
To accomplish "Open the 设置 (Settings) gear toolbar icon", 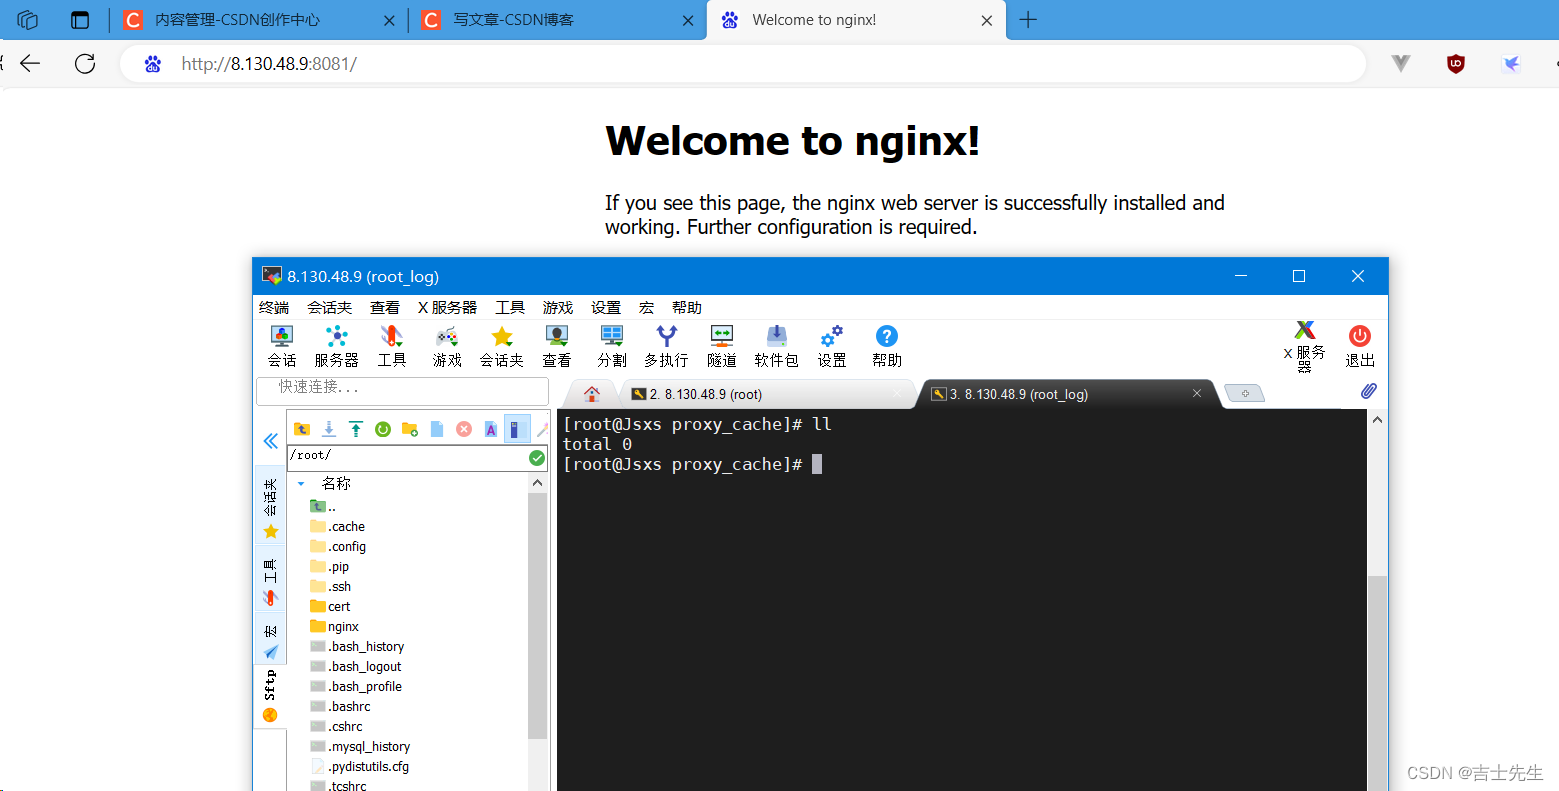I will [832, 346].
